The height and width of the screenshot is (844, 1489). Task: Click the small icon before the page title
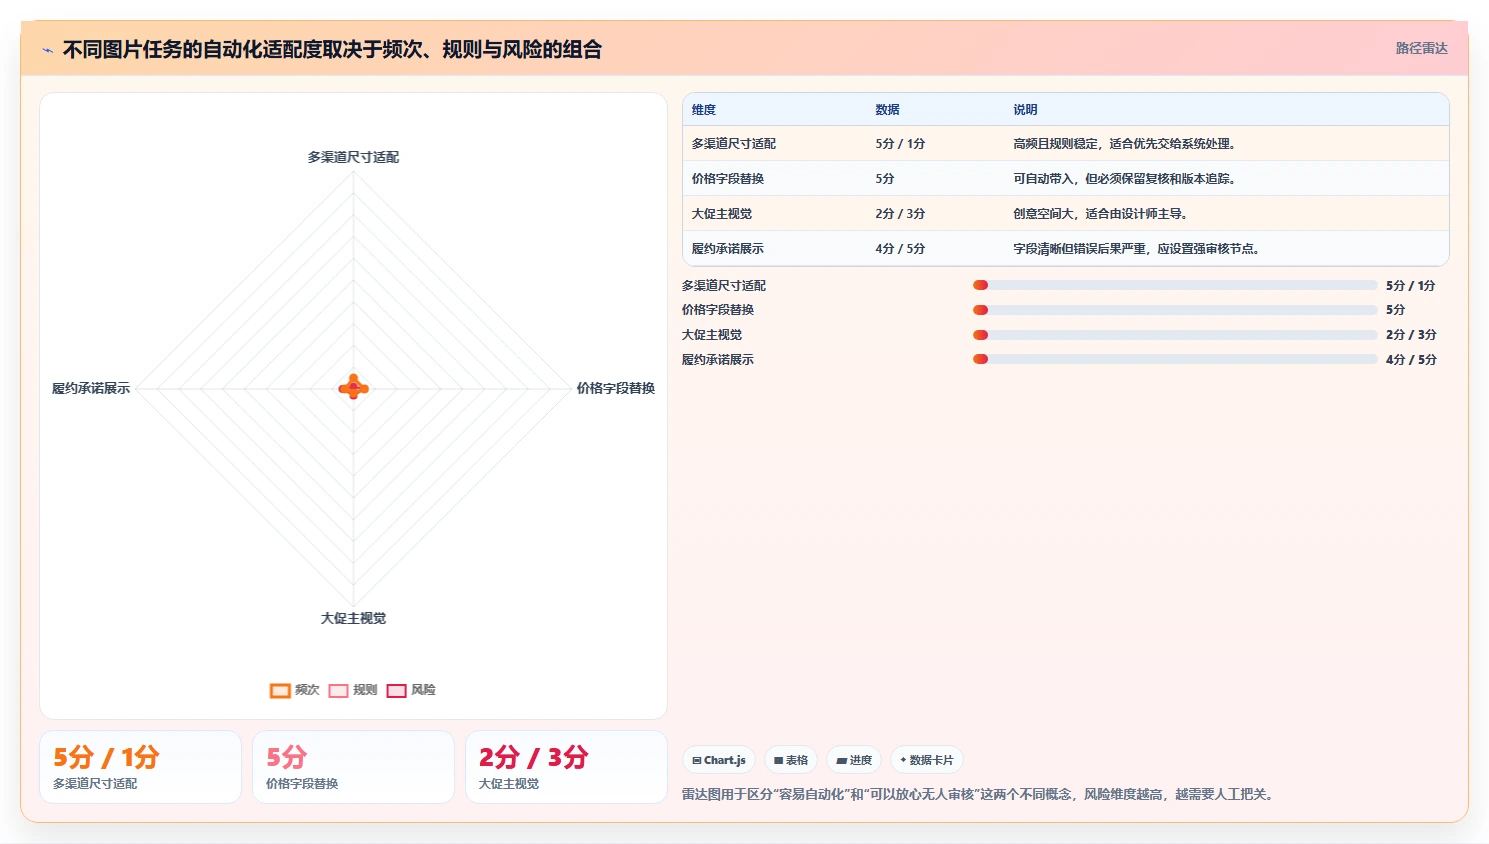point(47,50)
